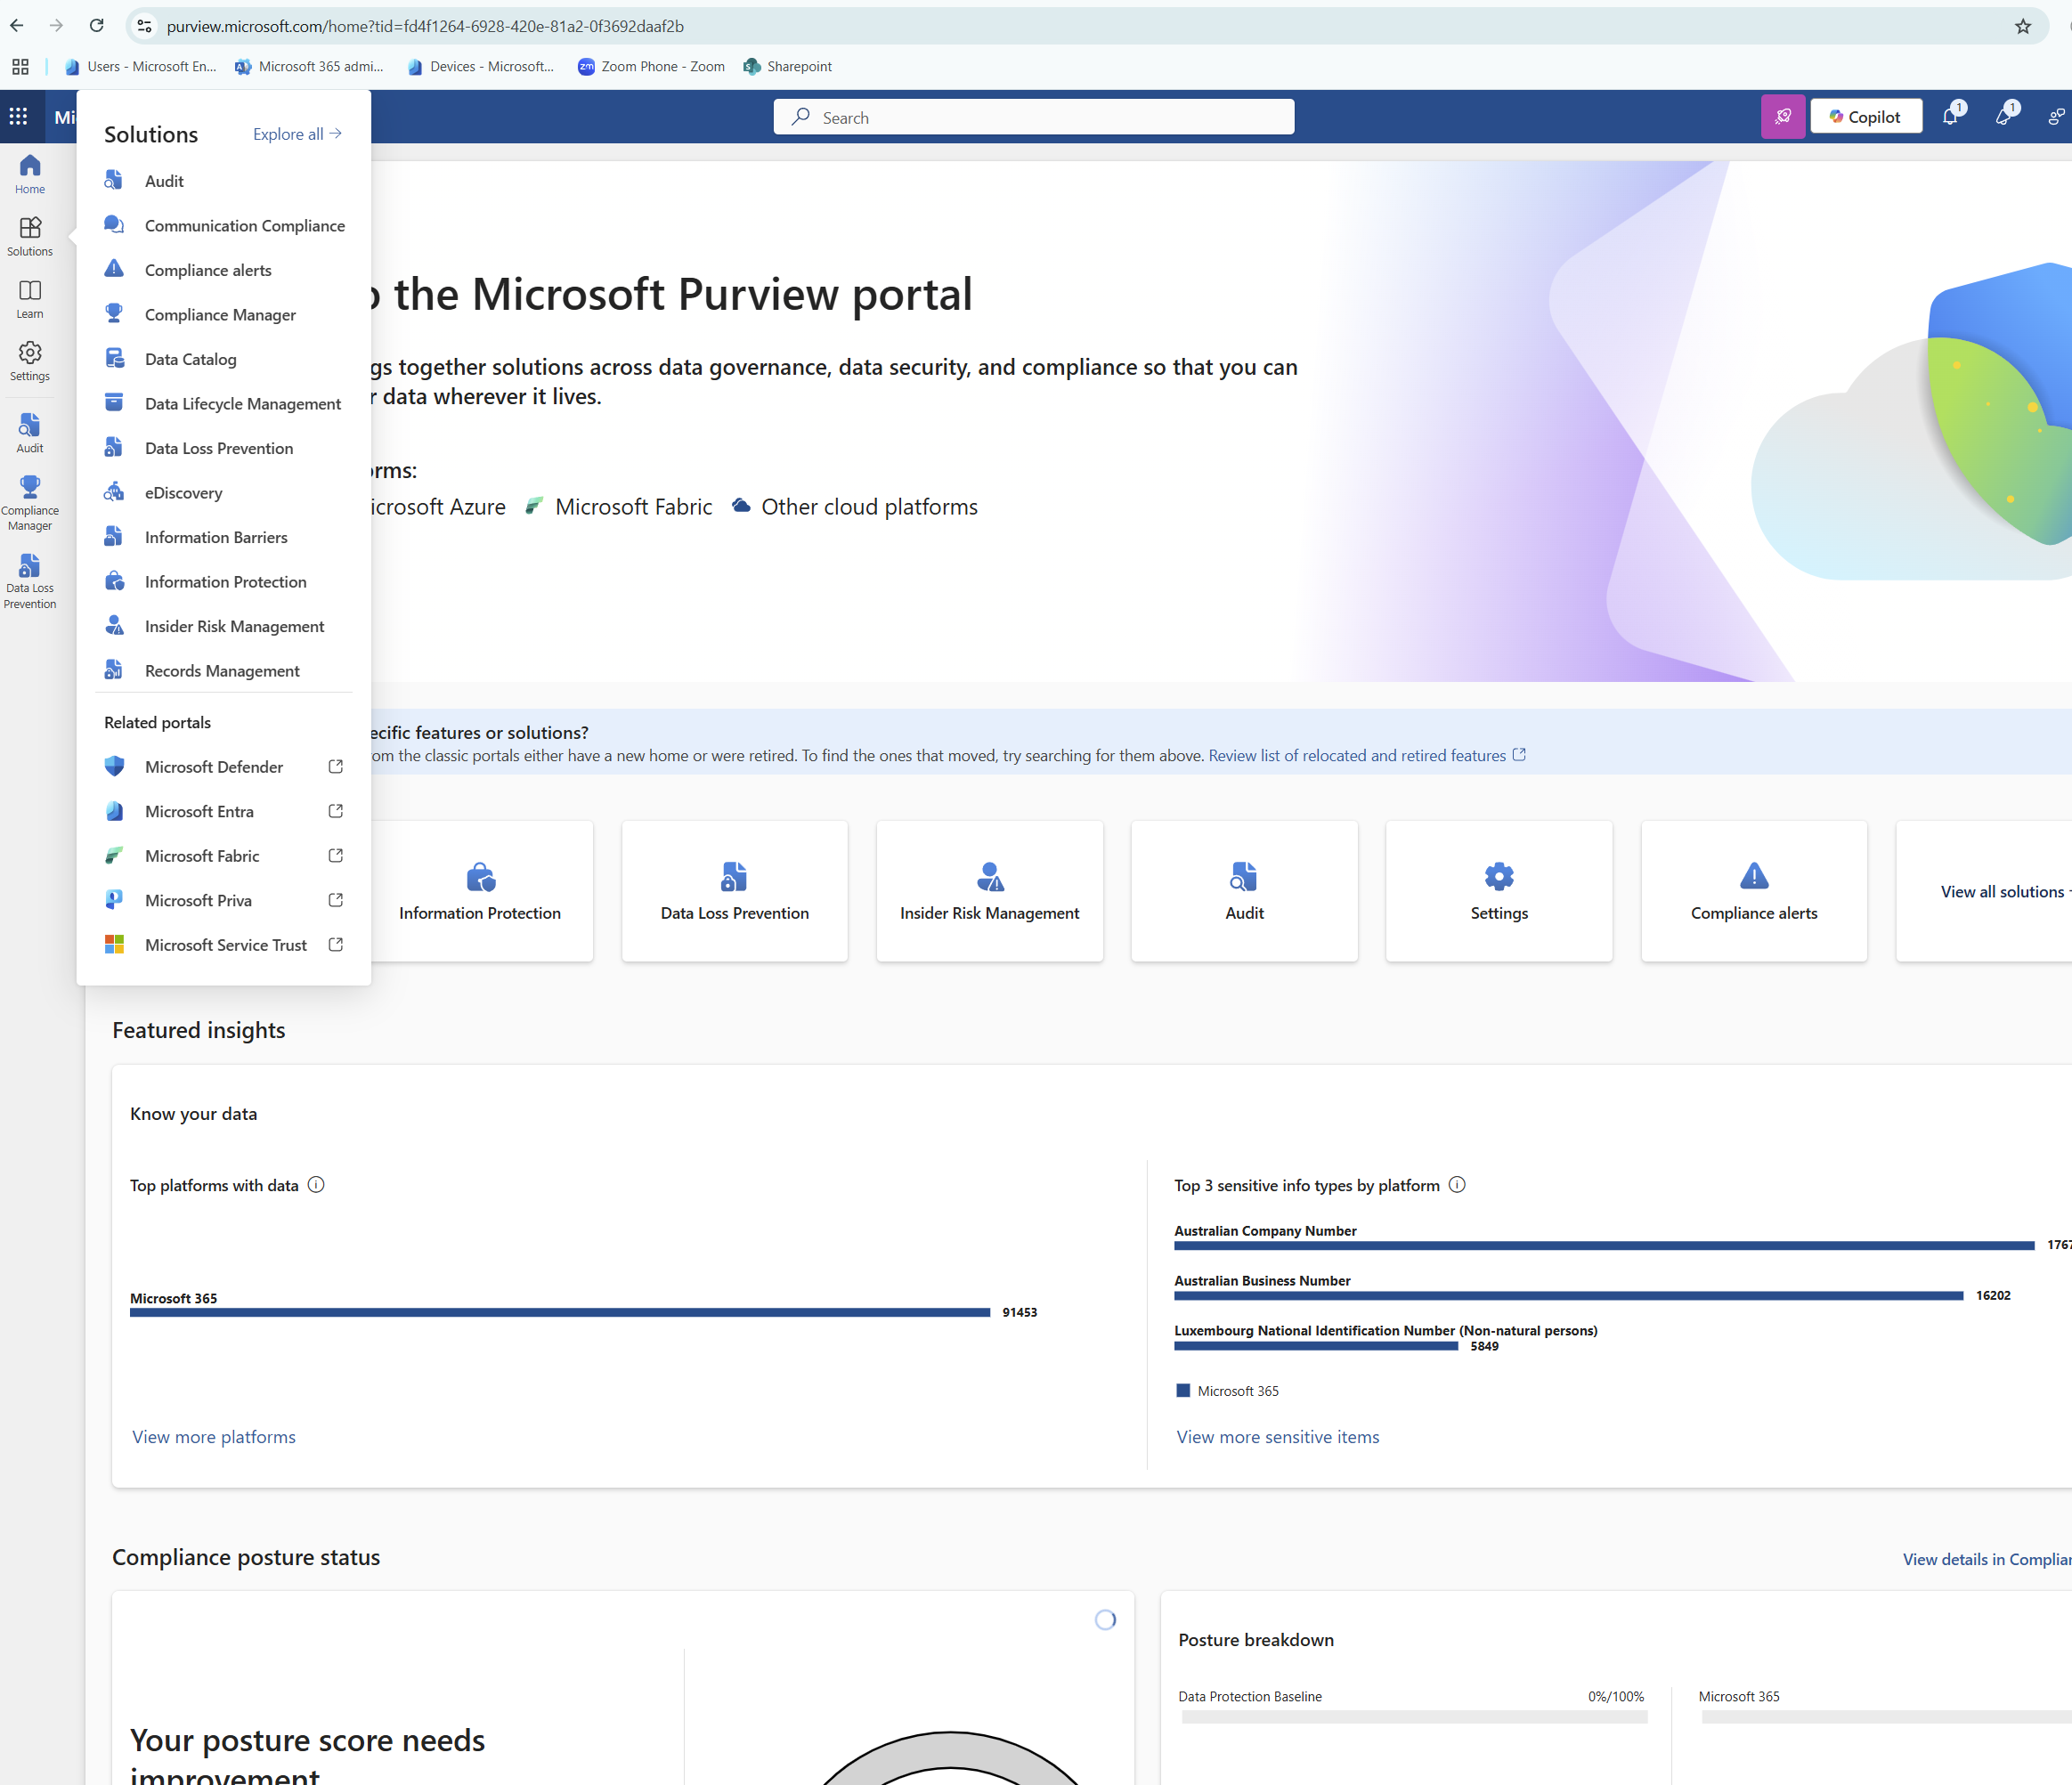Click the Microsoft 365 platform bar

(x=560, y=1312)
